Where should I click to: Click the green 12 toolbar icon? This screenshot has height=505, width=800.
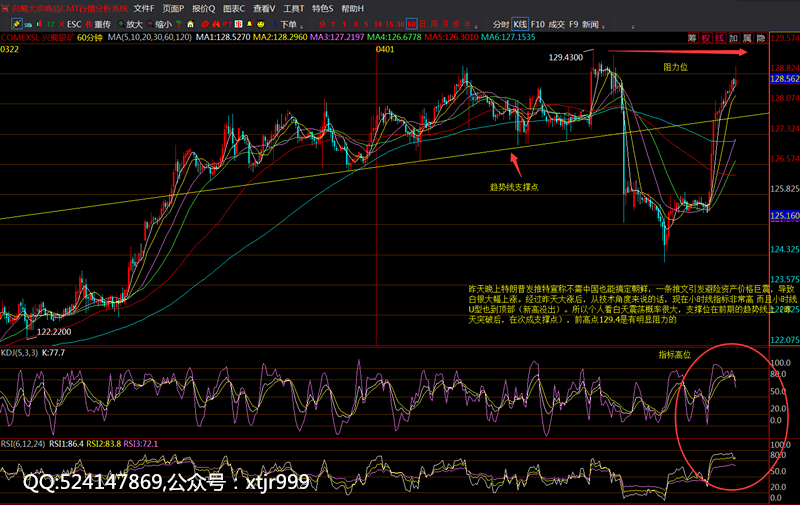click(x=51, y=24)
